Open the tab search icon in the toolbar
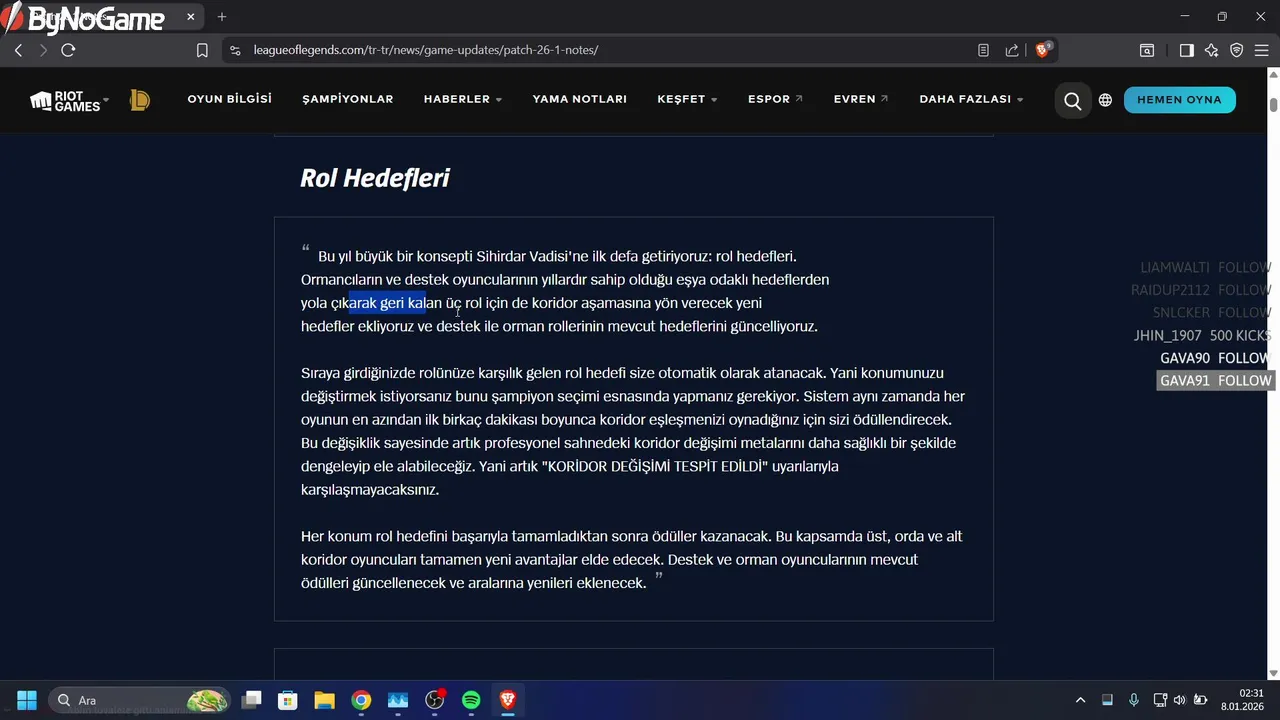This screenshot has width=1280, height=720. (1147, 50)
